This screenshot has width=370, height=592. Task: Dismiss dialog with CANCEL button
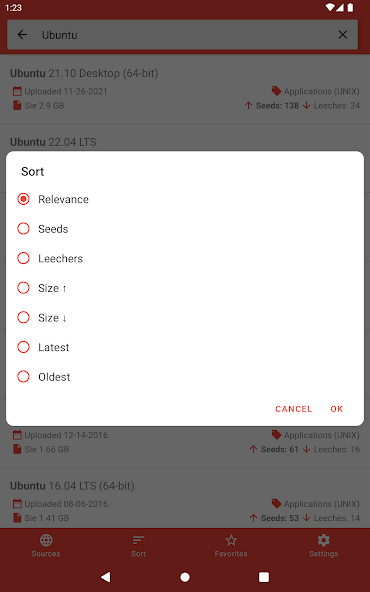click(x=293, y=409)
